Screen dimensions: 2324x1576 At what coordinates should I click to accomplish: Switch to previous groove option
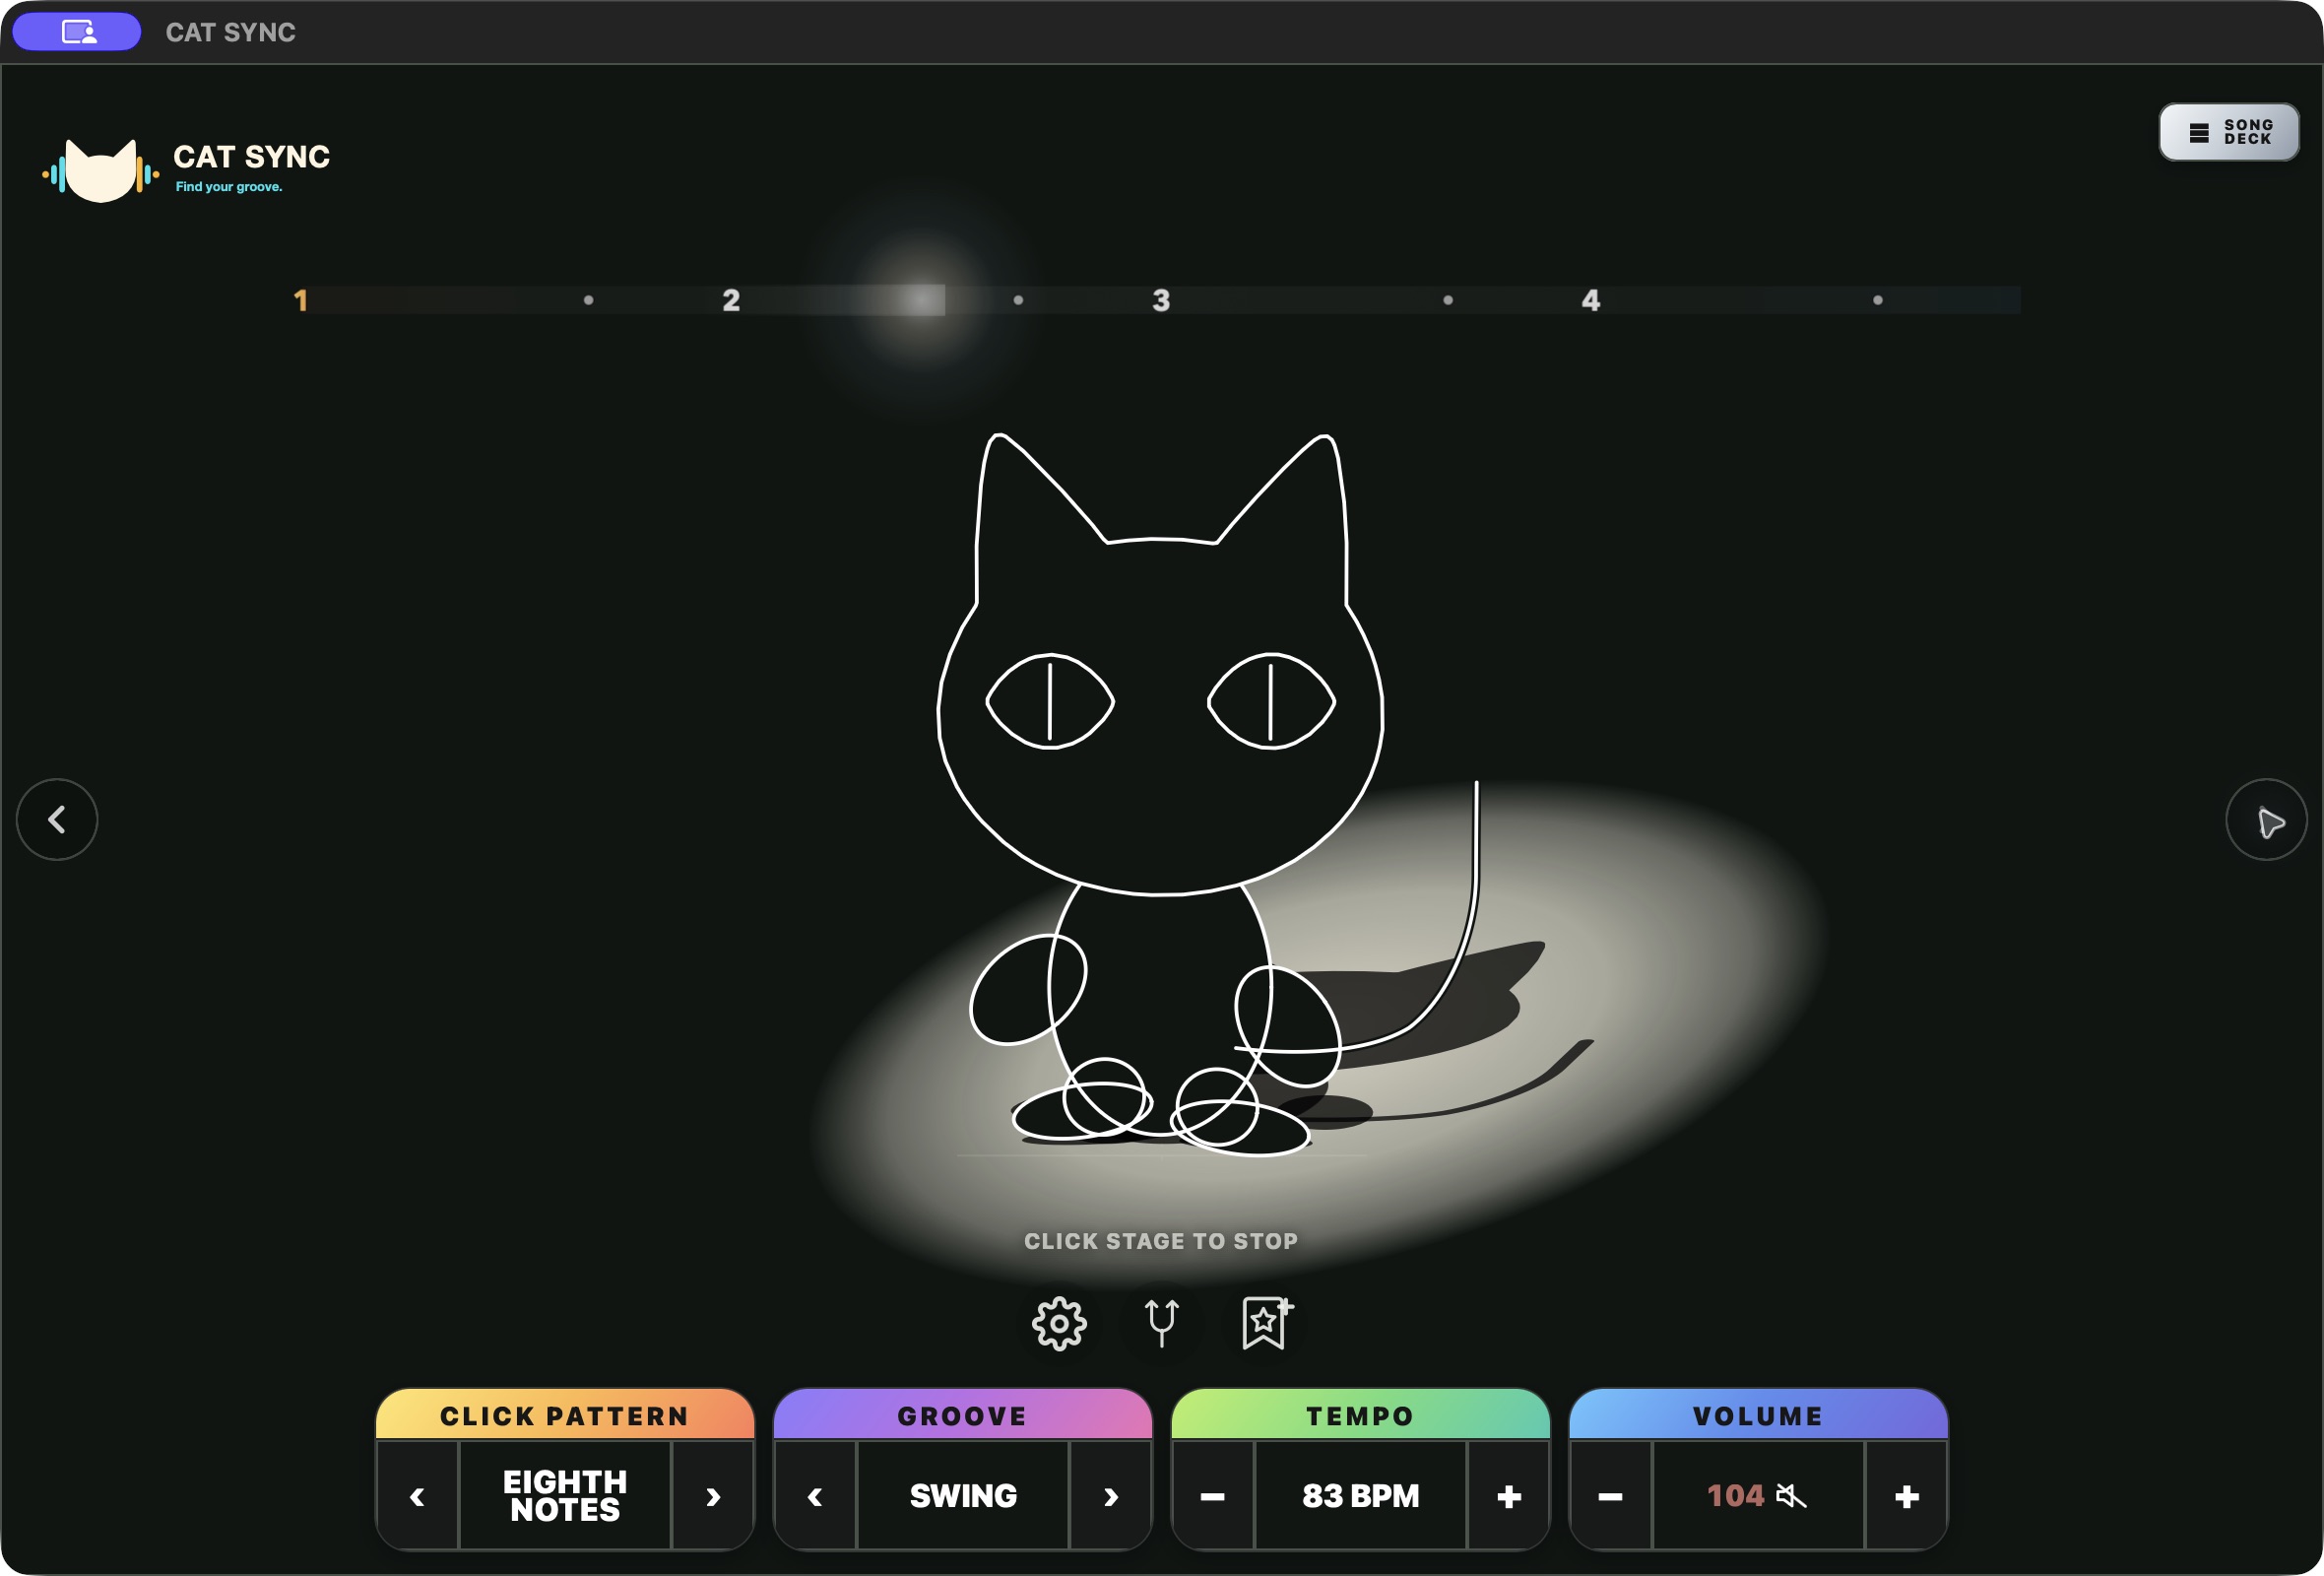coord(815,1496)
